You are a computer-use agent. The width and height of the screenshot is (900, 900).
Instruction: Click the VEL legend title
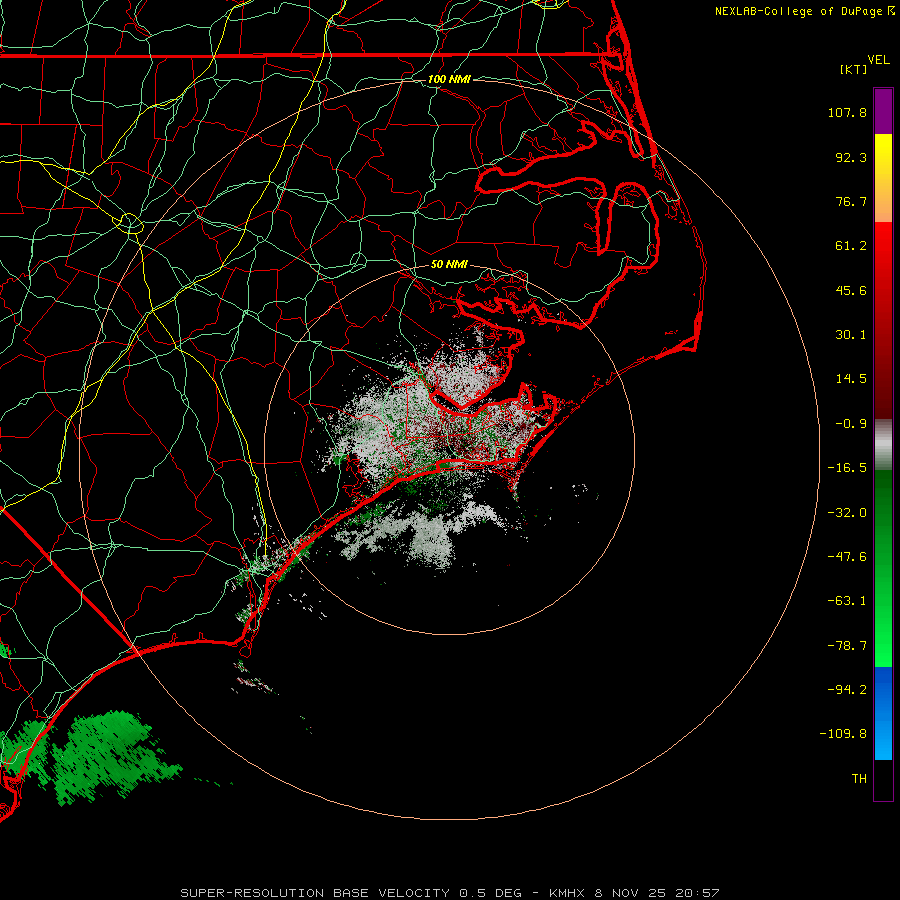(878, 59)
